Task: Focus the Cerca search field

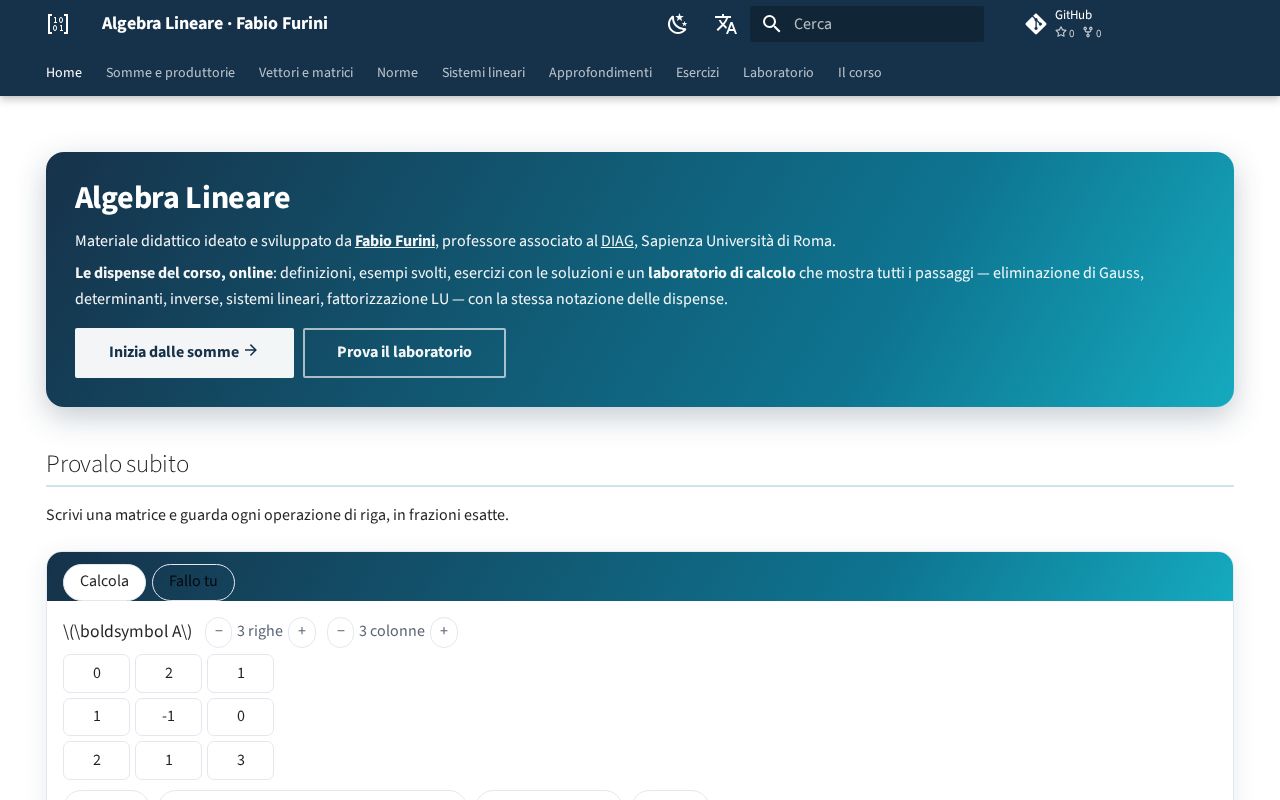Action: click(x=867, y=24)
